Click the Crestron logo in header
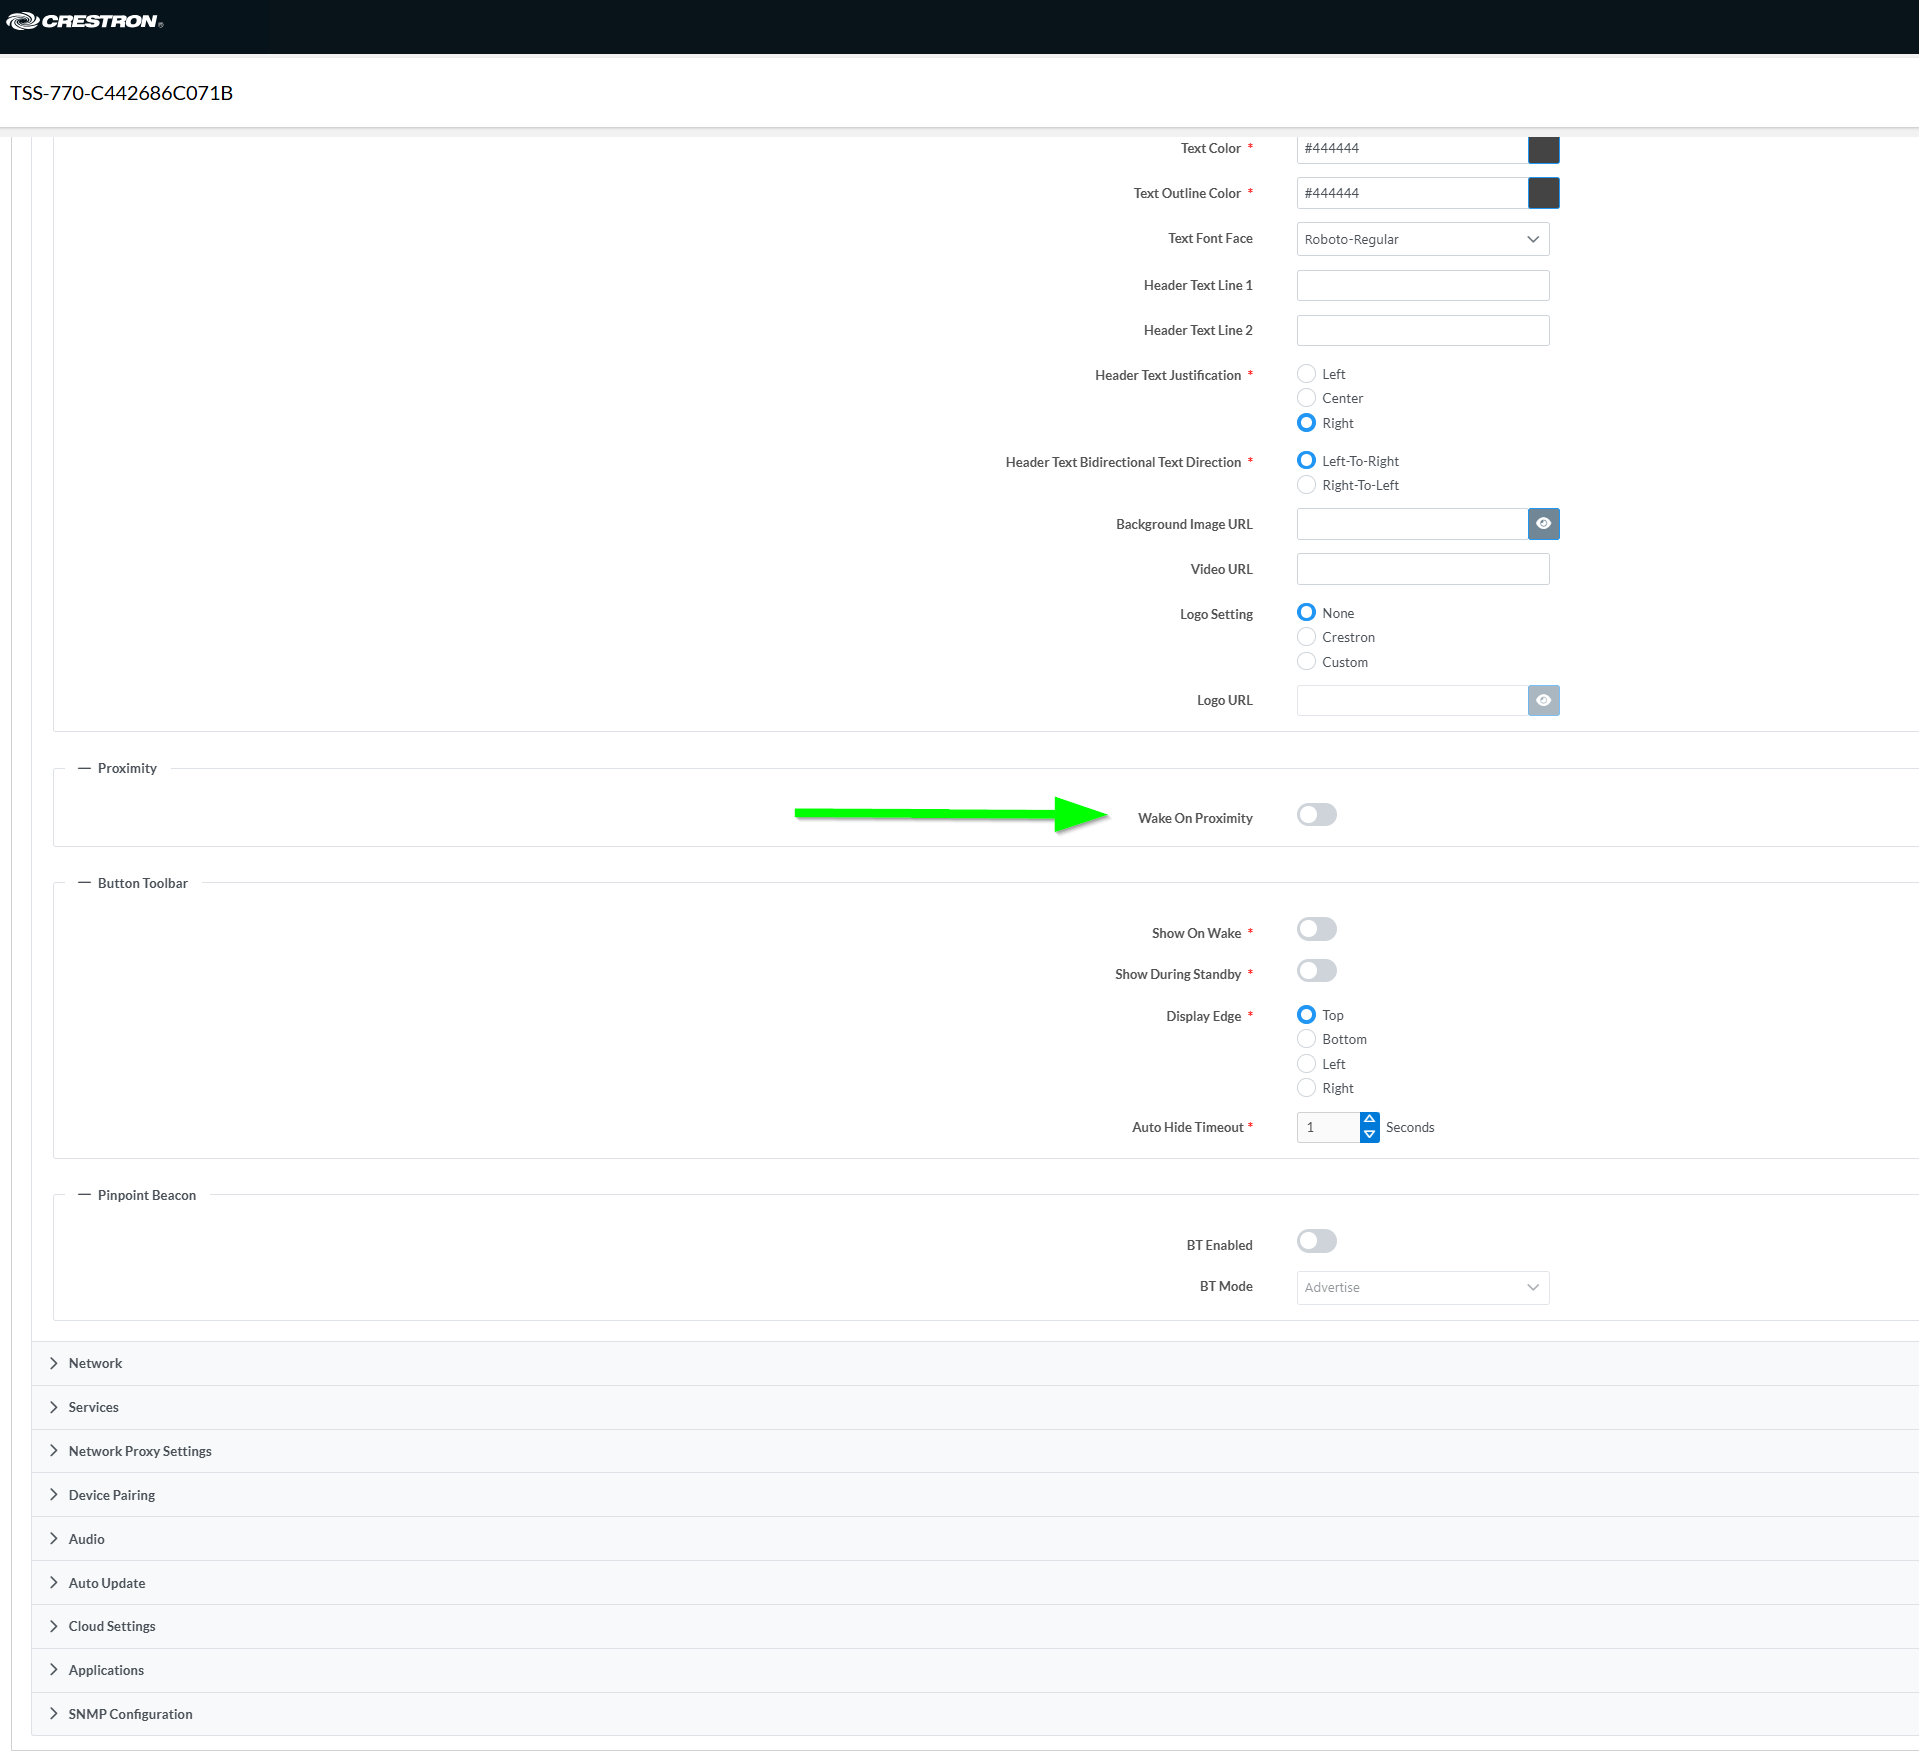 pyautogui.click(x=85, y=21)
